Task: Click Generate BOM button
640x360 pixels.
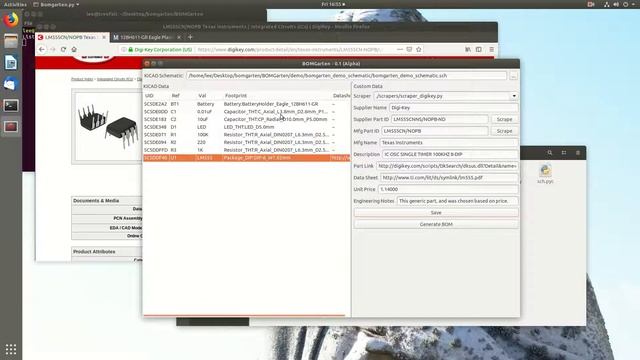Action: pyautogui.click(x=436, y=224)
